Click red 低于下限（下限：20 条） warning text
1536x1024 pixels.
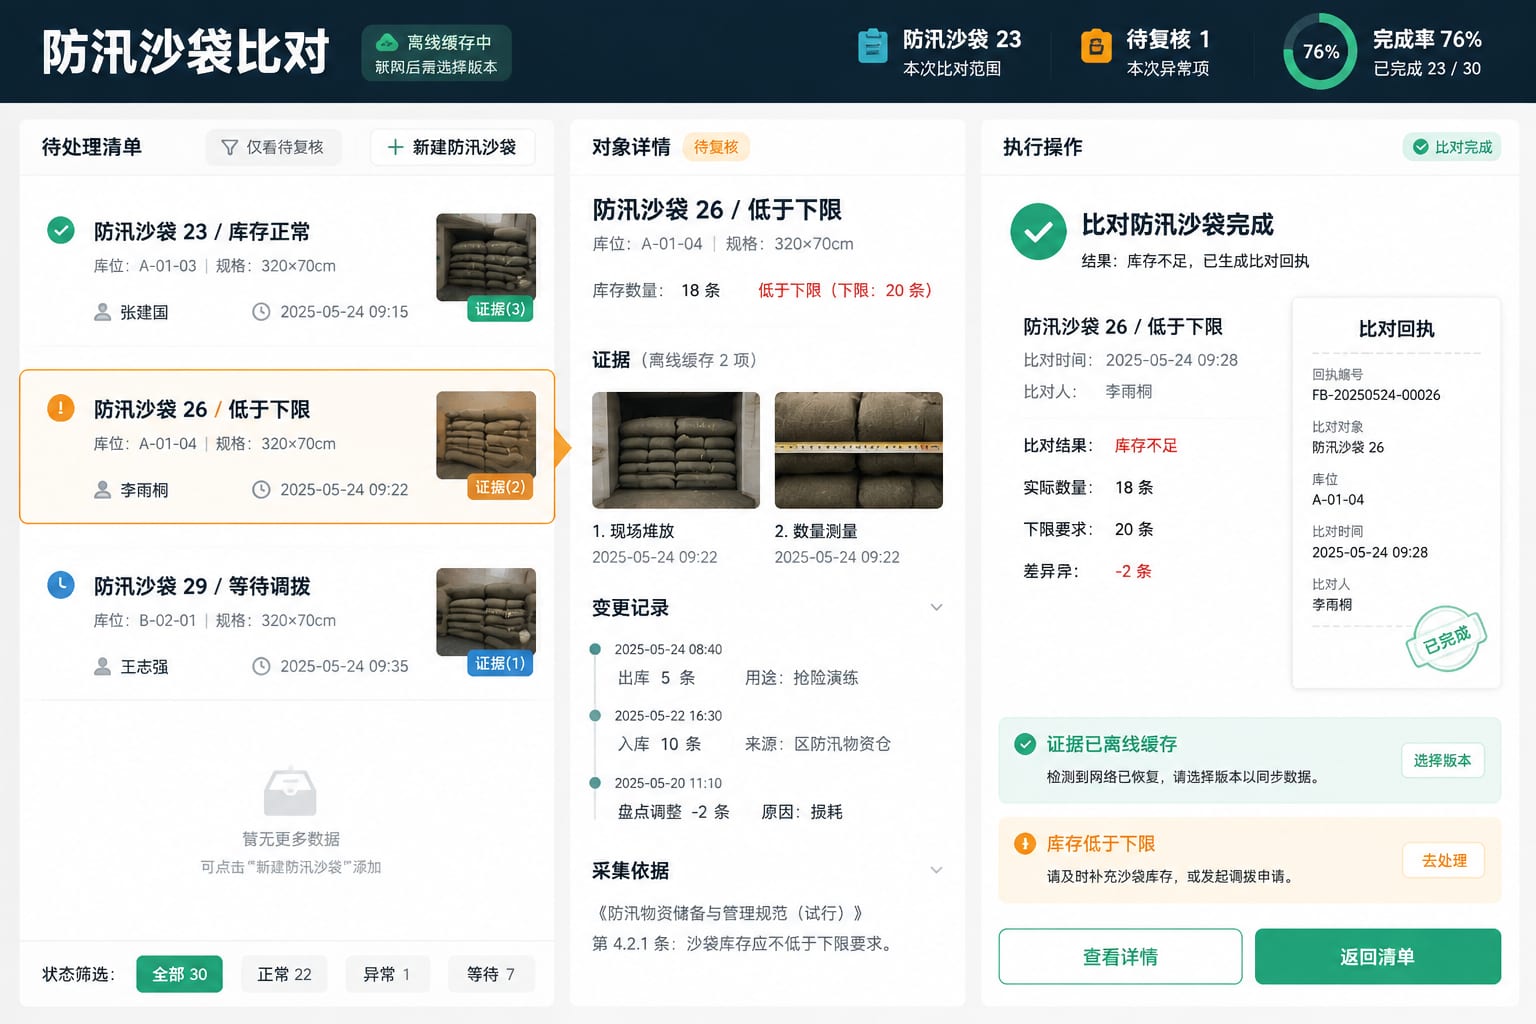845,290
